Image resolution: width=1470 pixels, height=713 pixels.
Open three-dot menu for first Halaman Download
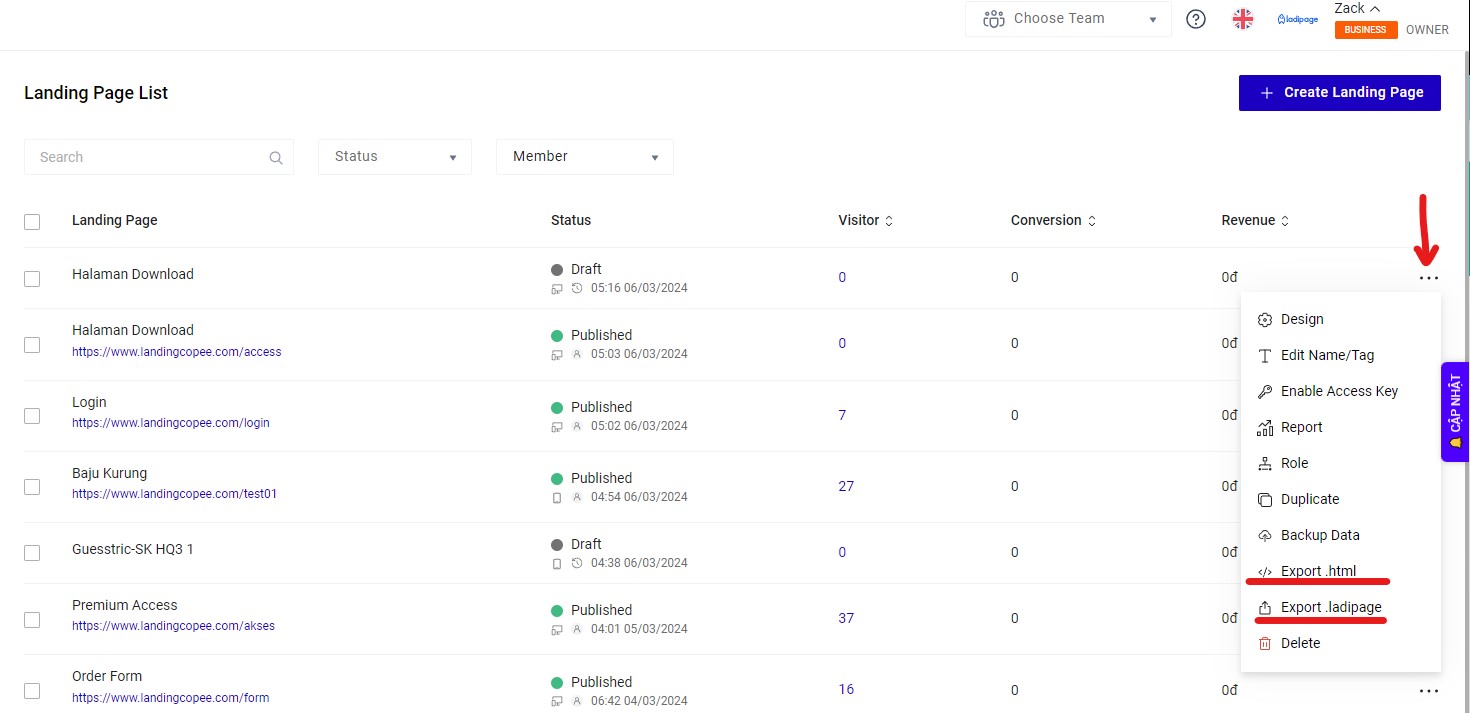click(1429, 278)
